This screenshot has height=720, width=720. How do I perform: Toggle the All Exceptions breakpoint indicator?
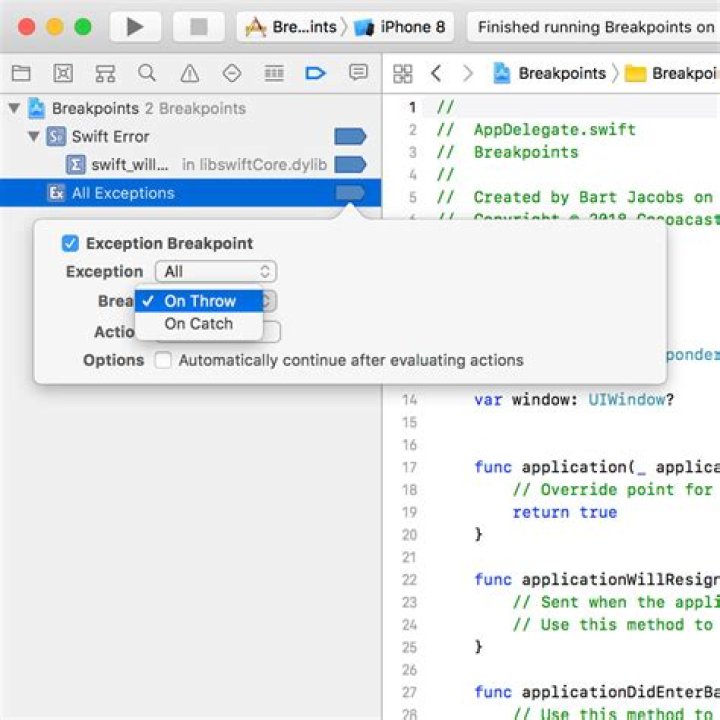click(x=350, y=193)
